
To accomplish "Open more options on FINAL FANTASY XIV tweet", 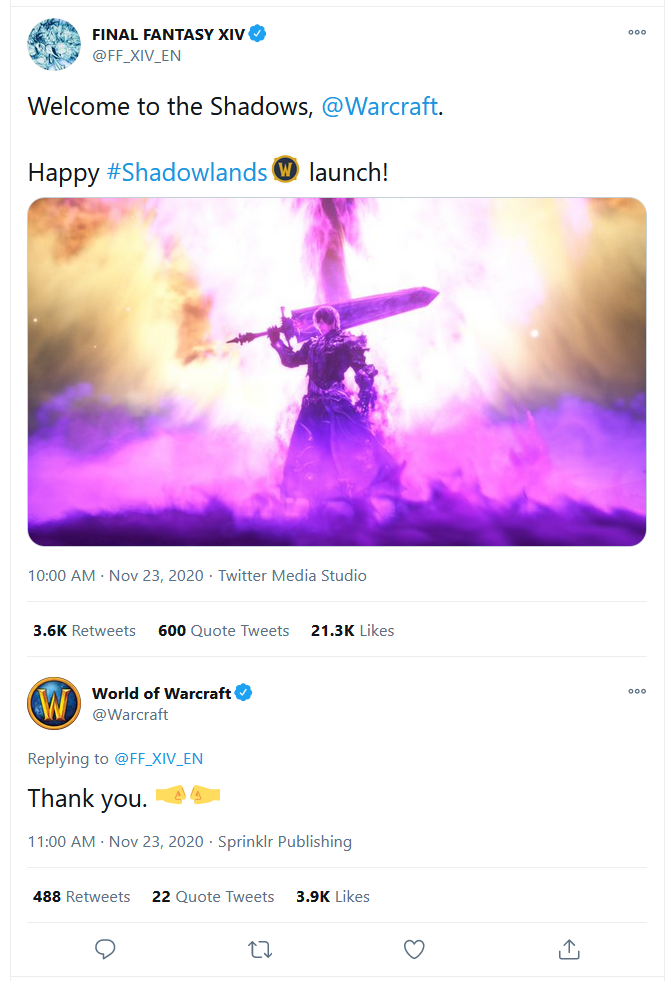I will pos(636,33).
